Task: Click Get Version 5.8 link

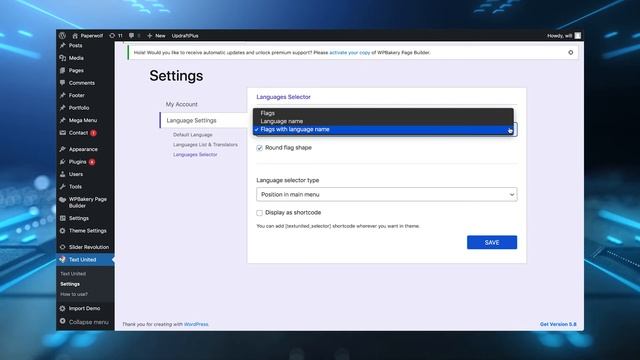Action: (558, 324)
